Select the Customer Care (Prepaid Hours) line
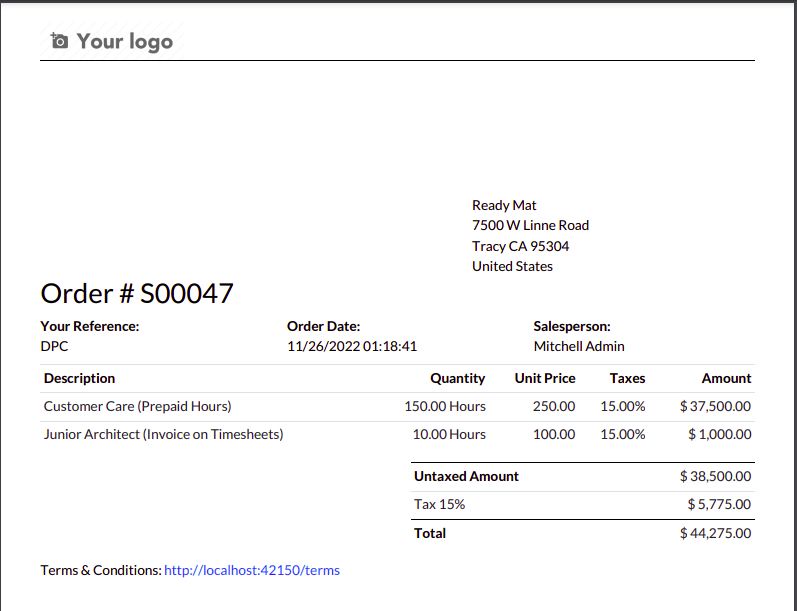The height and width of the screenshot is (611, 797). coord(138,406)
